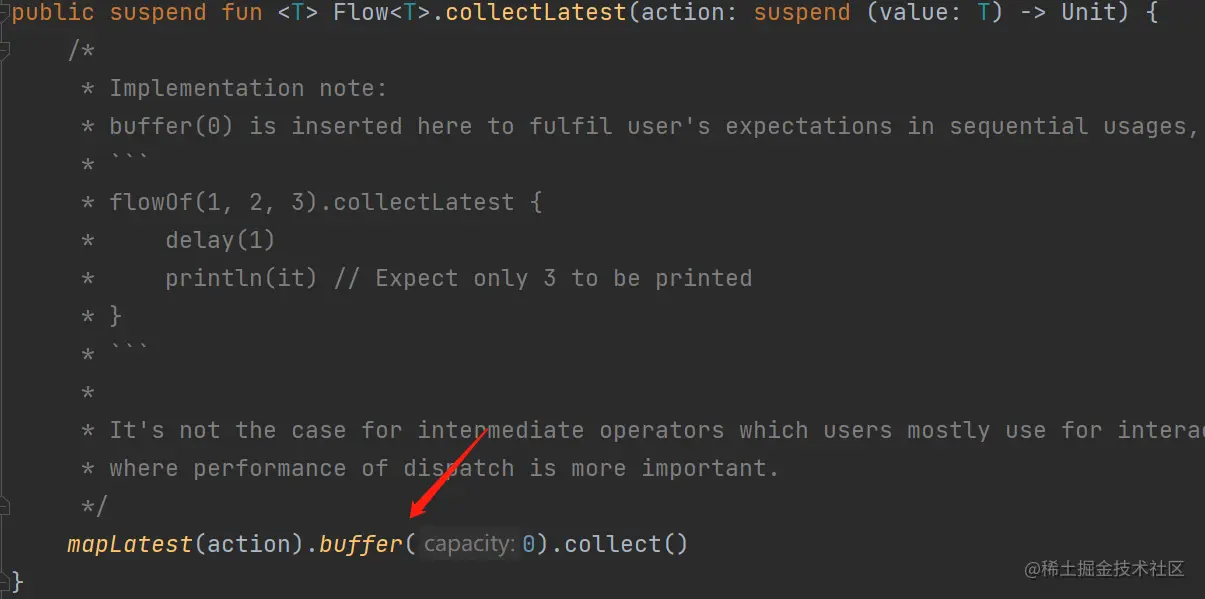Click the buffer function call
The width and height of the screenshot is (1205, 599).
[x=360, y=544]
